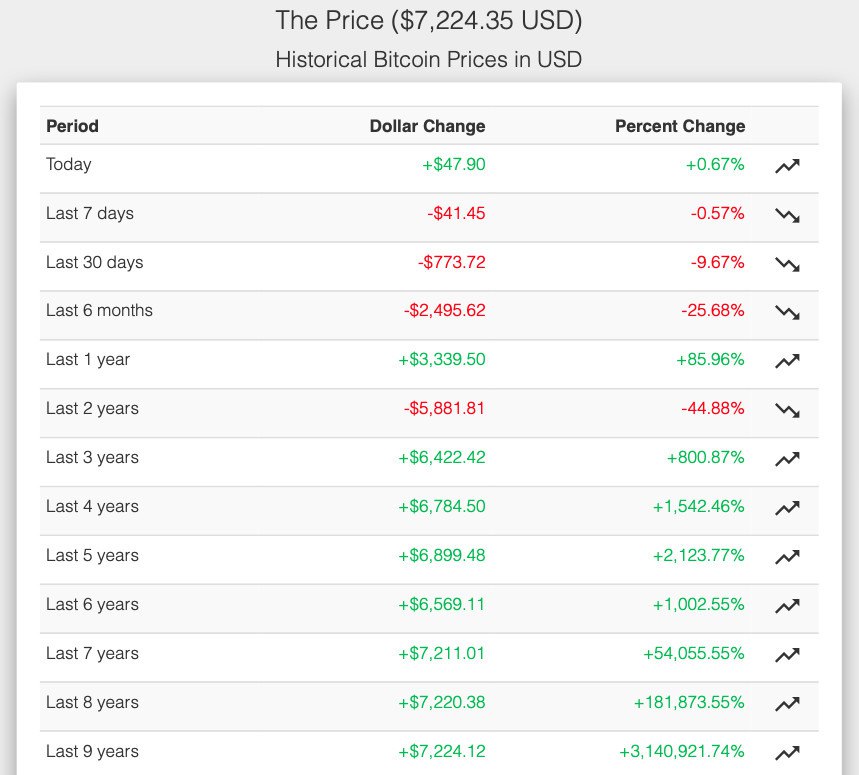Select the Last 7 days period label
Image resolution: width=859 pixels, height=775 pixels.
point(90,214)
